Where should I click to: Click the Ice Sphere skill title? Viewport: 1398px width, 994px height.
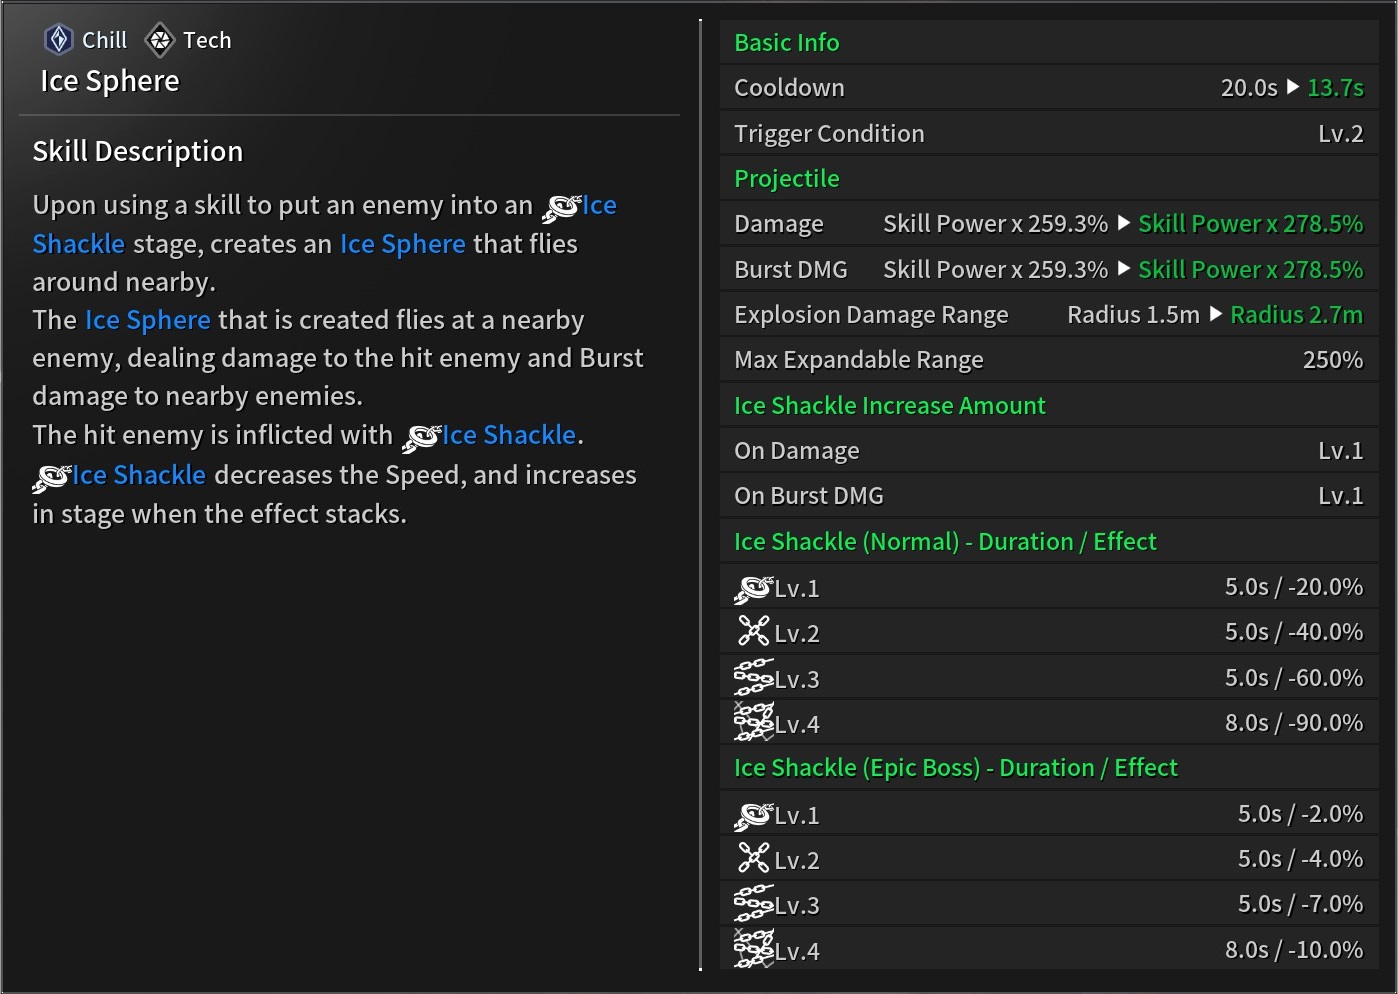[110, 81]
